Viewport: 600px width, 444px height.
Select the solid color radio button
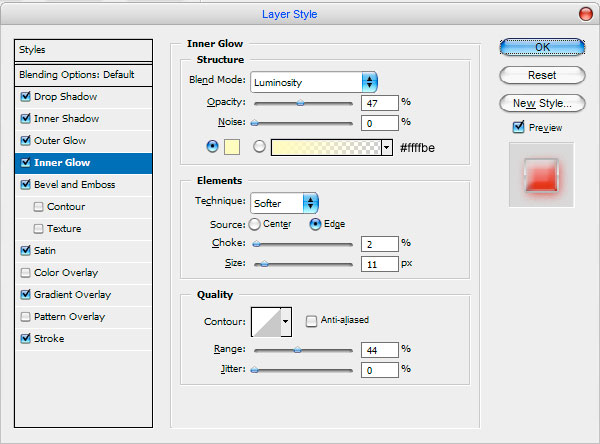pyautogui.click(x=212, y=146)
